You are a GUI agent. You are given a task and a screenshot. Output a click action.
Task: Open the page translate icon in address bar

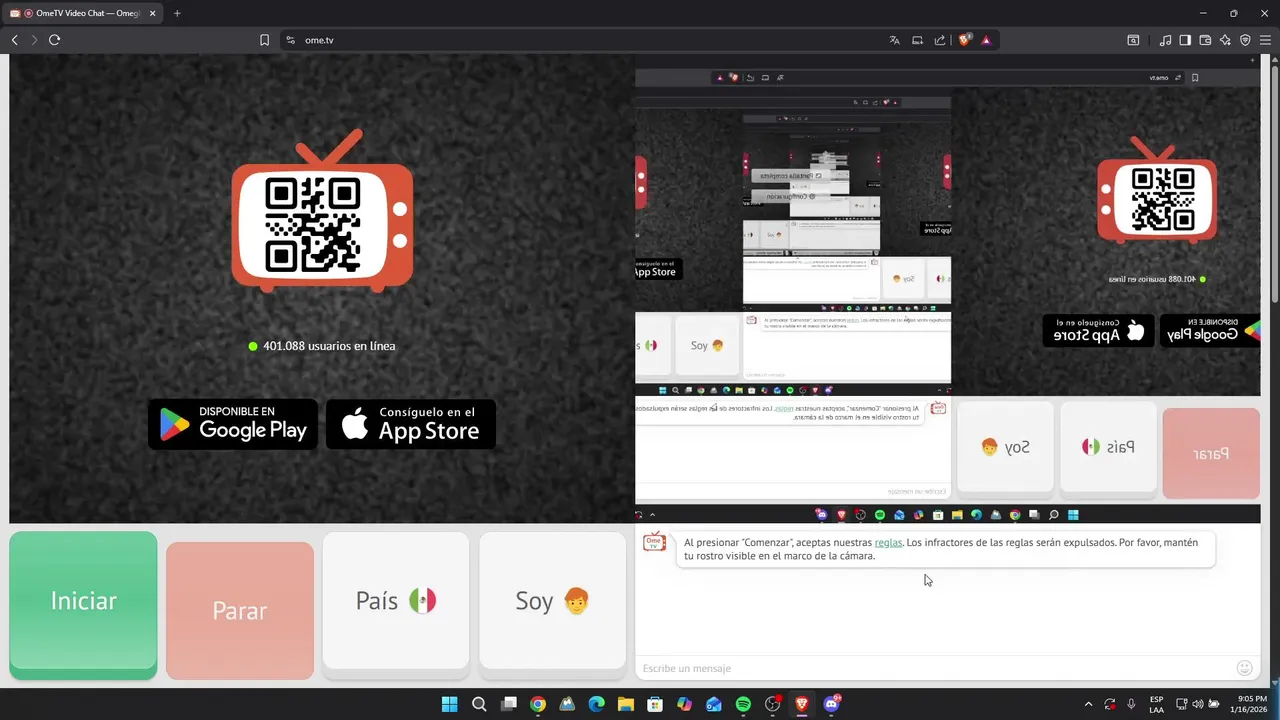pyautogui.click(x=894, y=40)
